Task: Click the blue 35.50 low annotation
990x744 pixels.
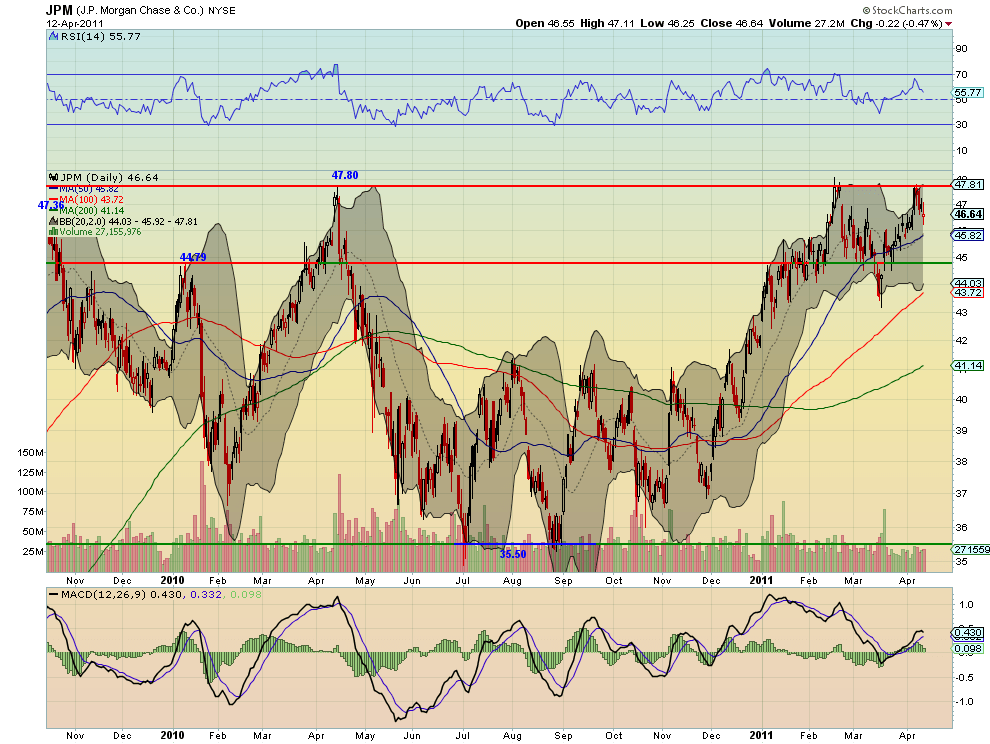Action: 513,554
